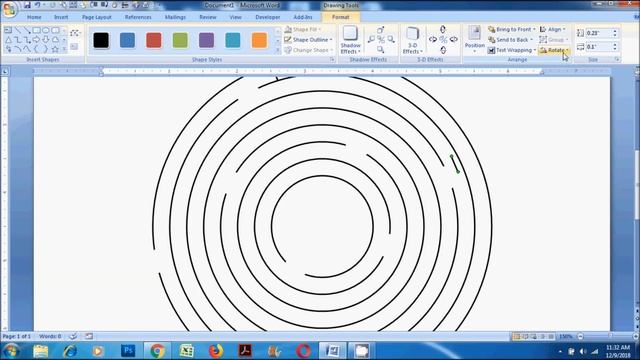640x360 pixels.
Task: Expand the shape styles gallery More arrow
Action: click(278, 50)
